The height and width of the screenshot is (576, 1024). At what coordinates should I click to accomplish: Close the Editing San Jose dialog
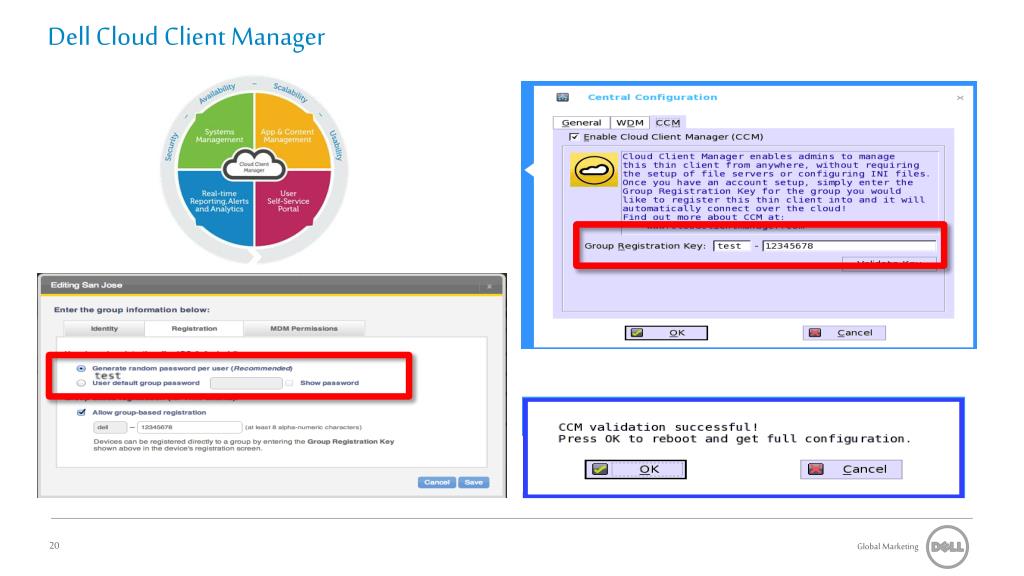(x=490, y=286)
